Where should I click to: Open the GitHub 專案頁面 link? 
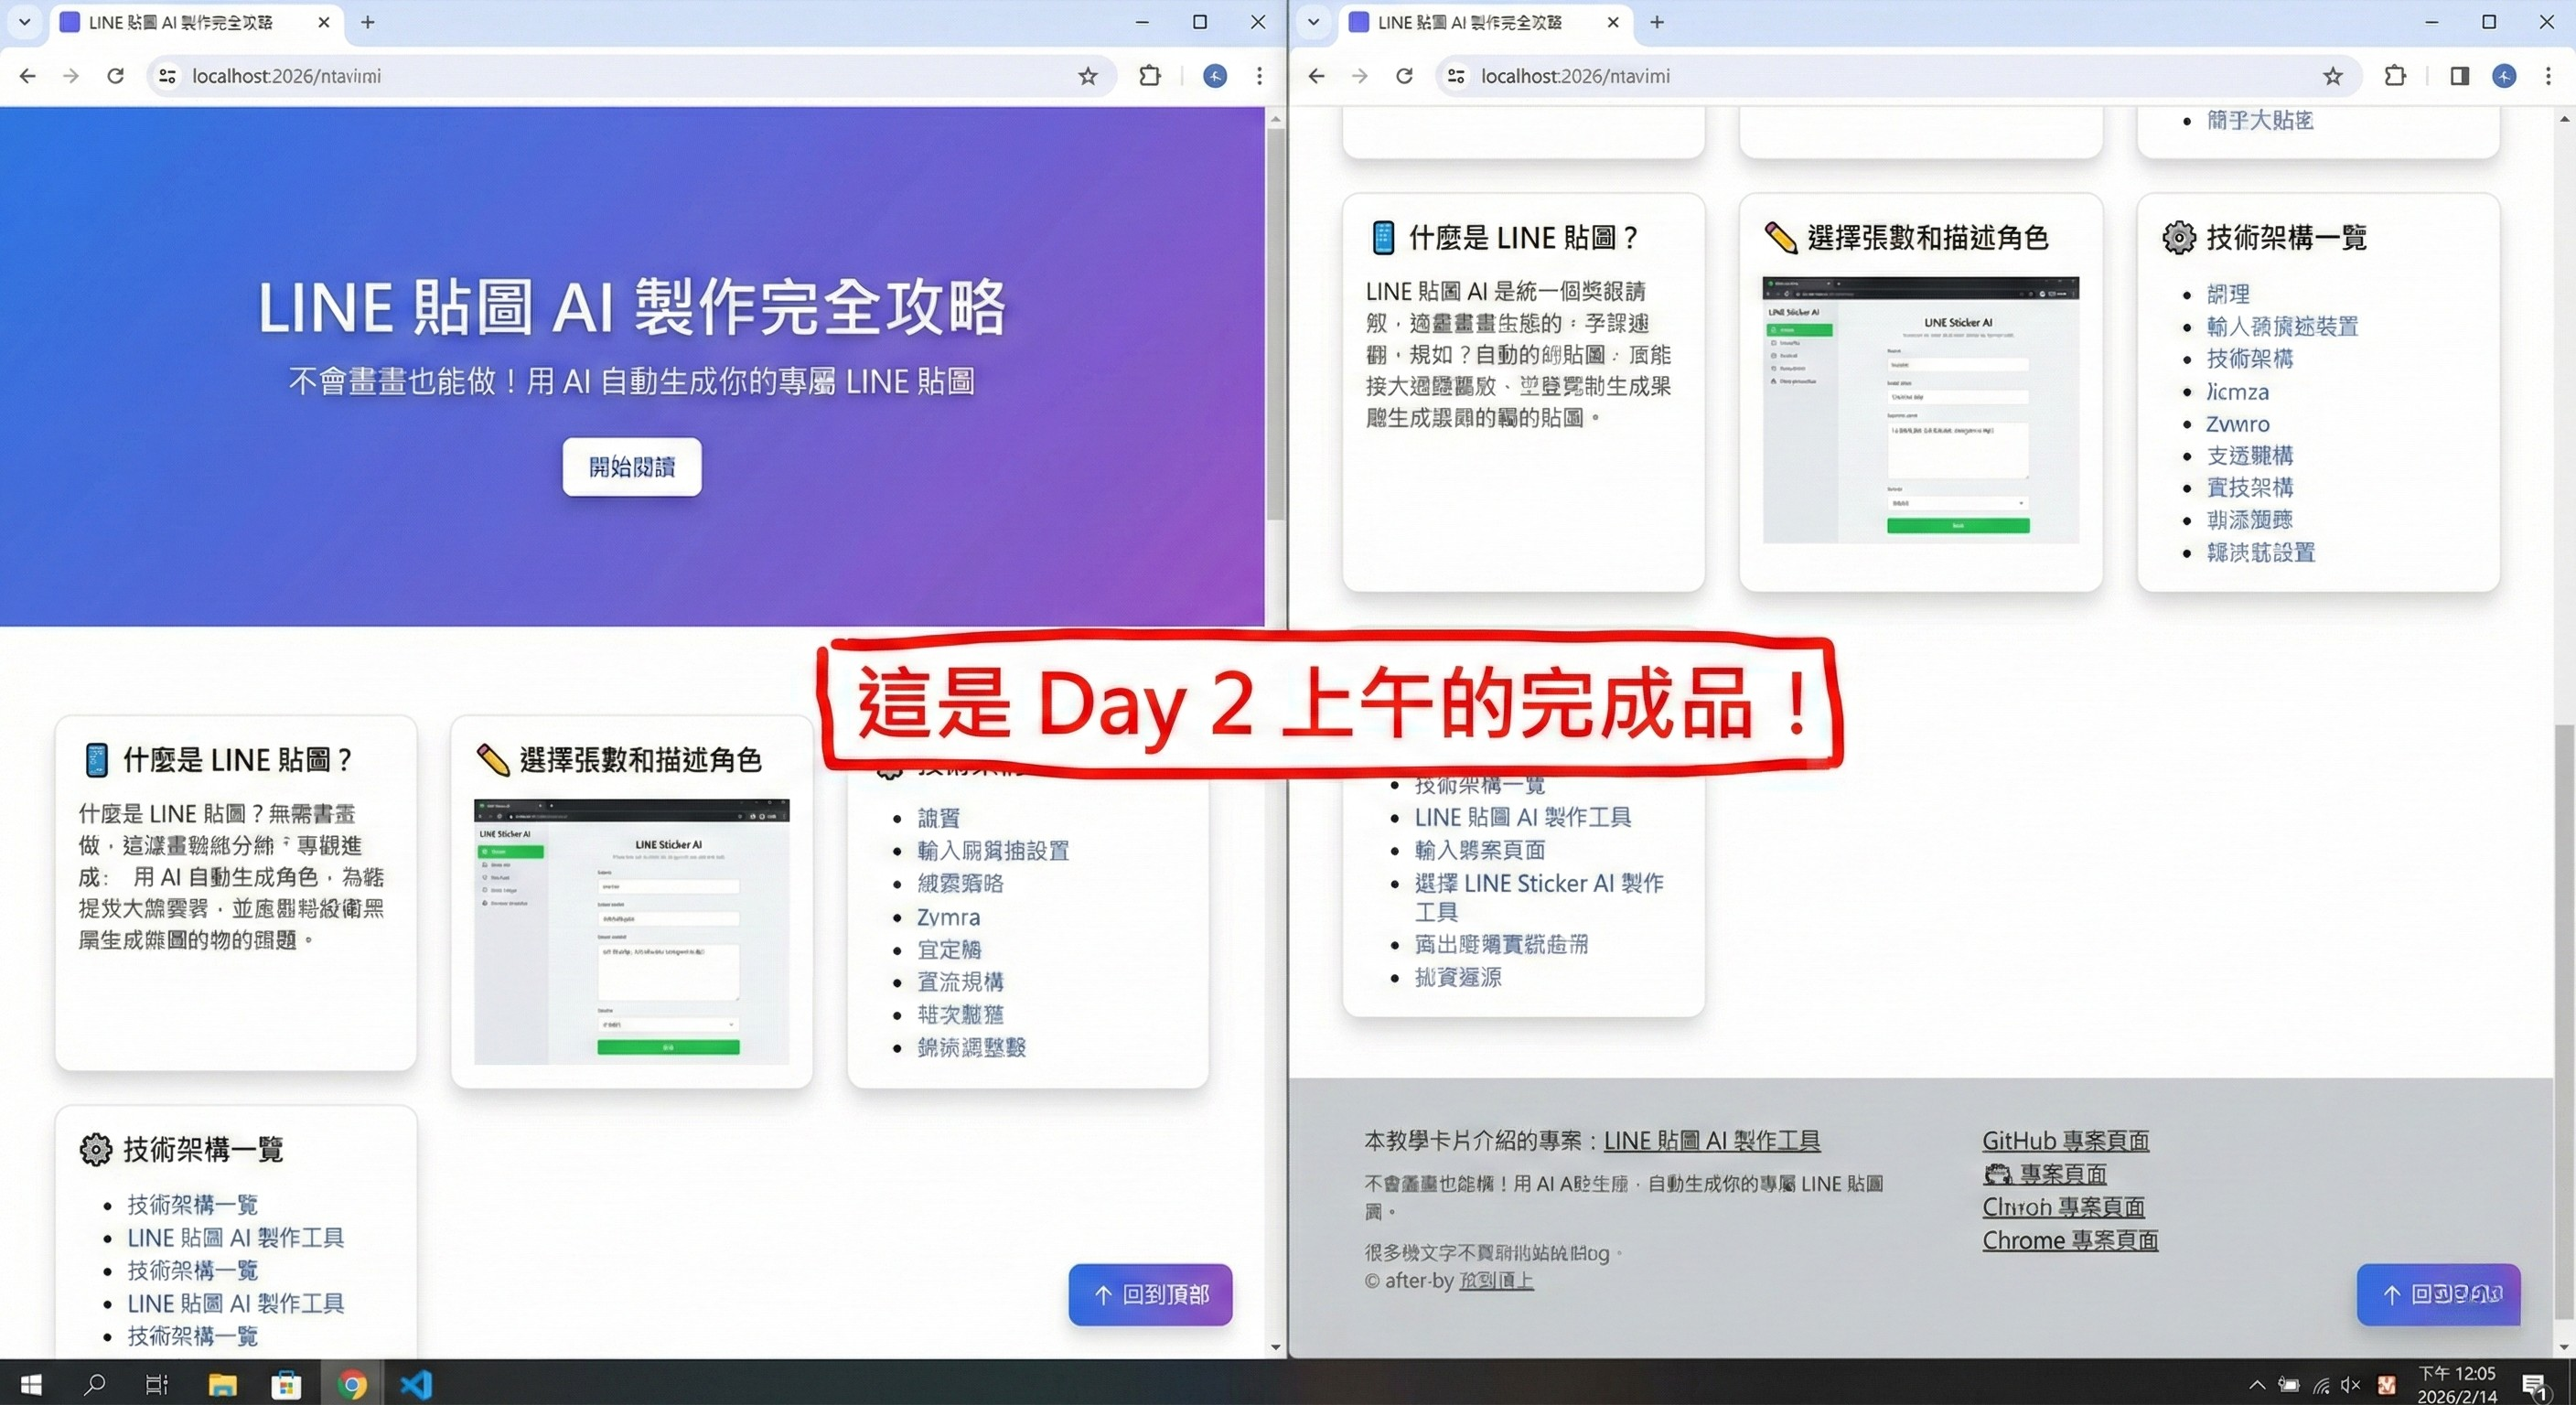(2066, 1140)
